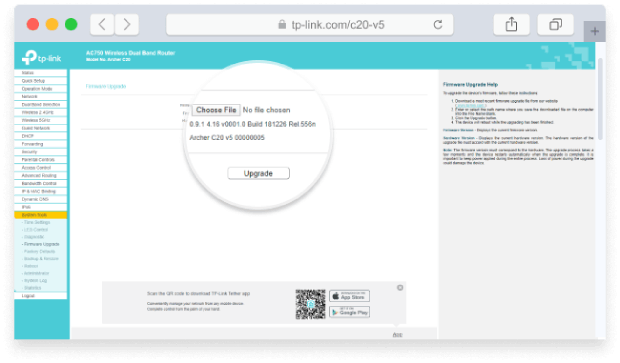Open System Log under System Tools
Screen dimensions: 620x363
pyautogui.click(x=35, y=280)
